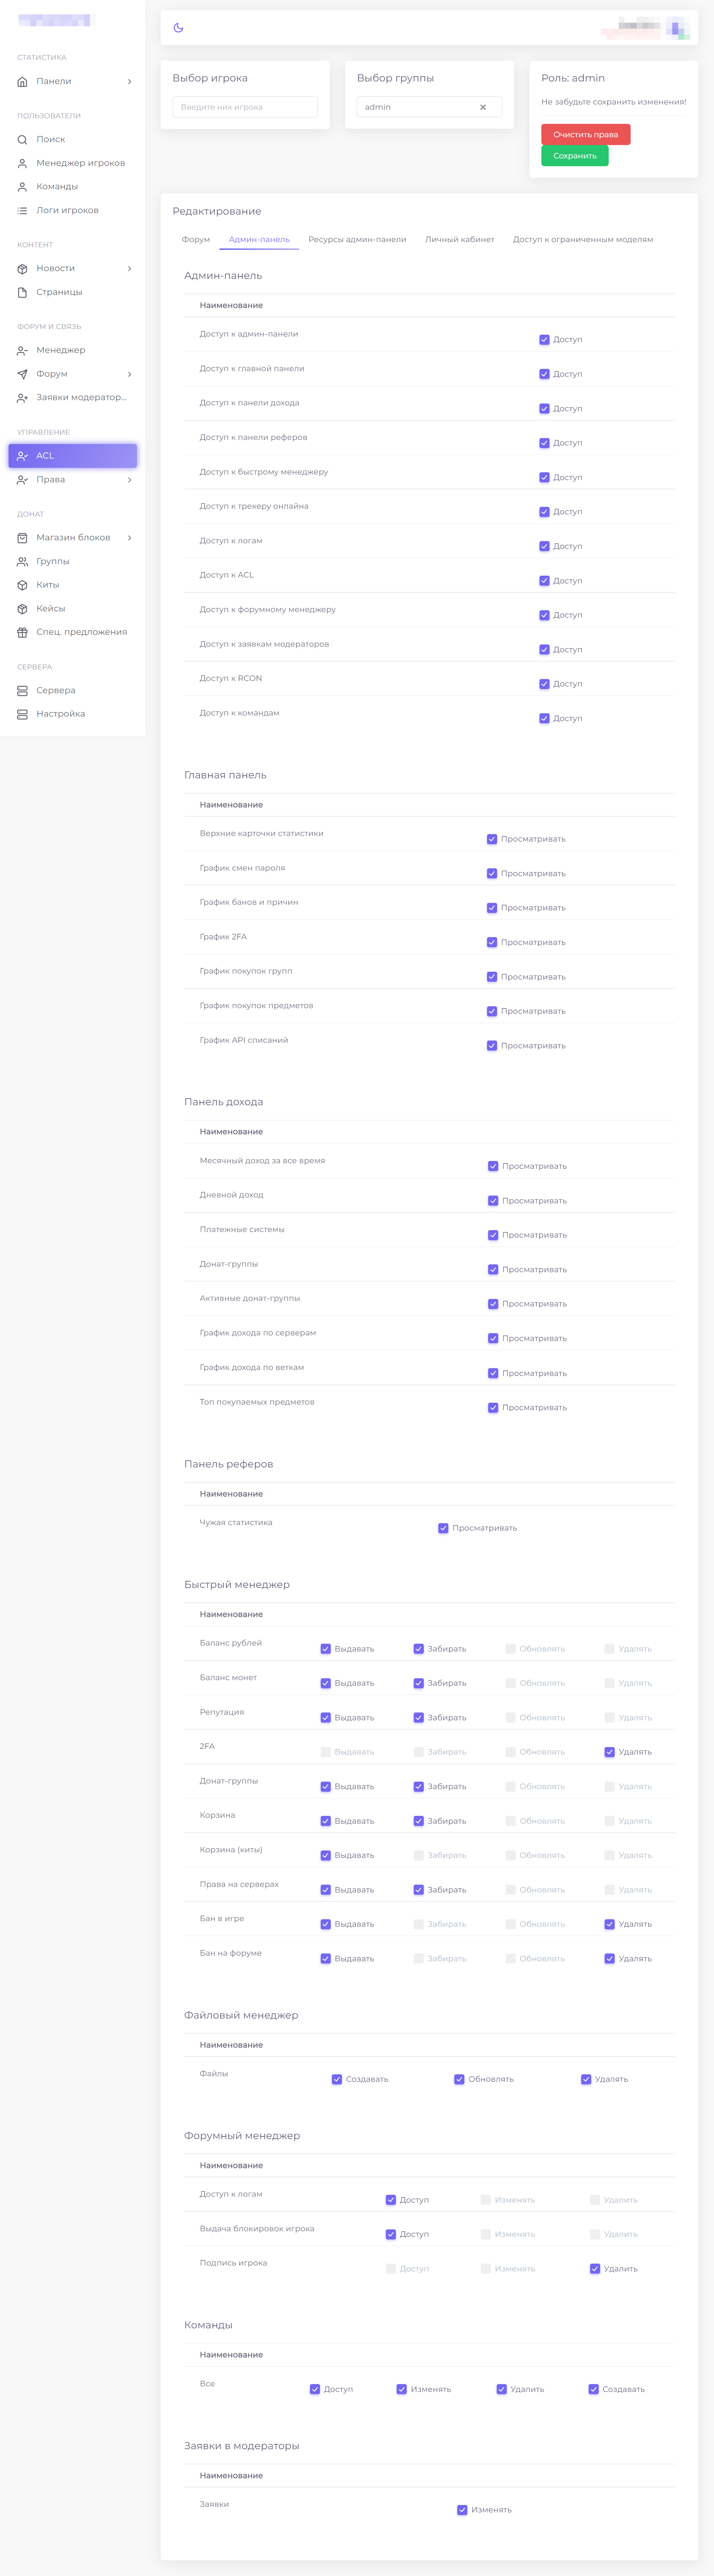The width and height of the screenshot is (714, 2576).
Task: Switch to the Форум tab
Action: pyautogui.click(x=196, y=240)
